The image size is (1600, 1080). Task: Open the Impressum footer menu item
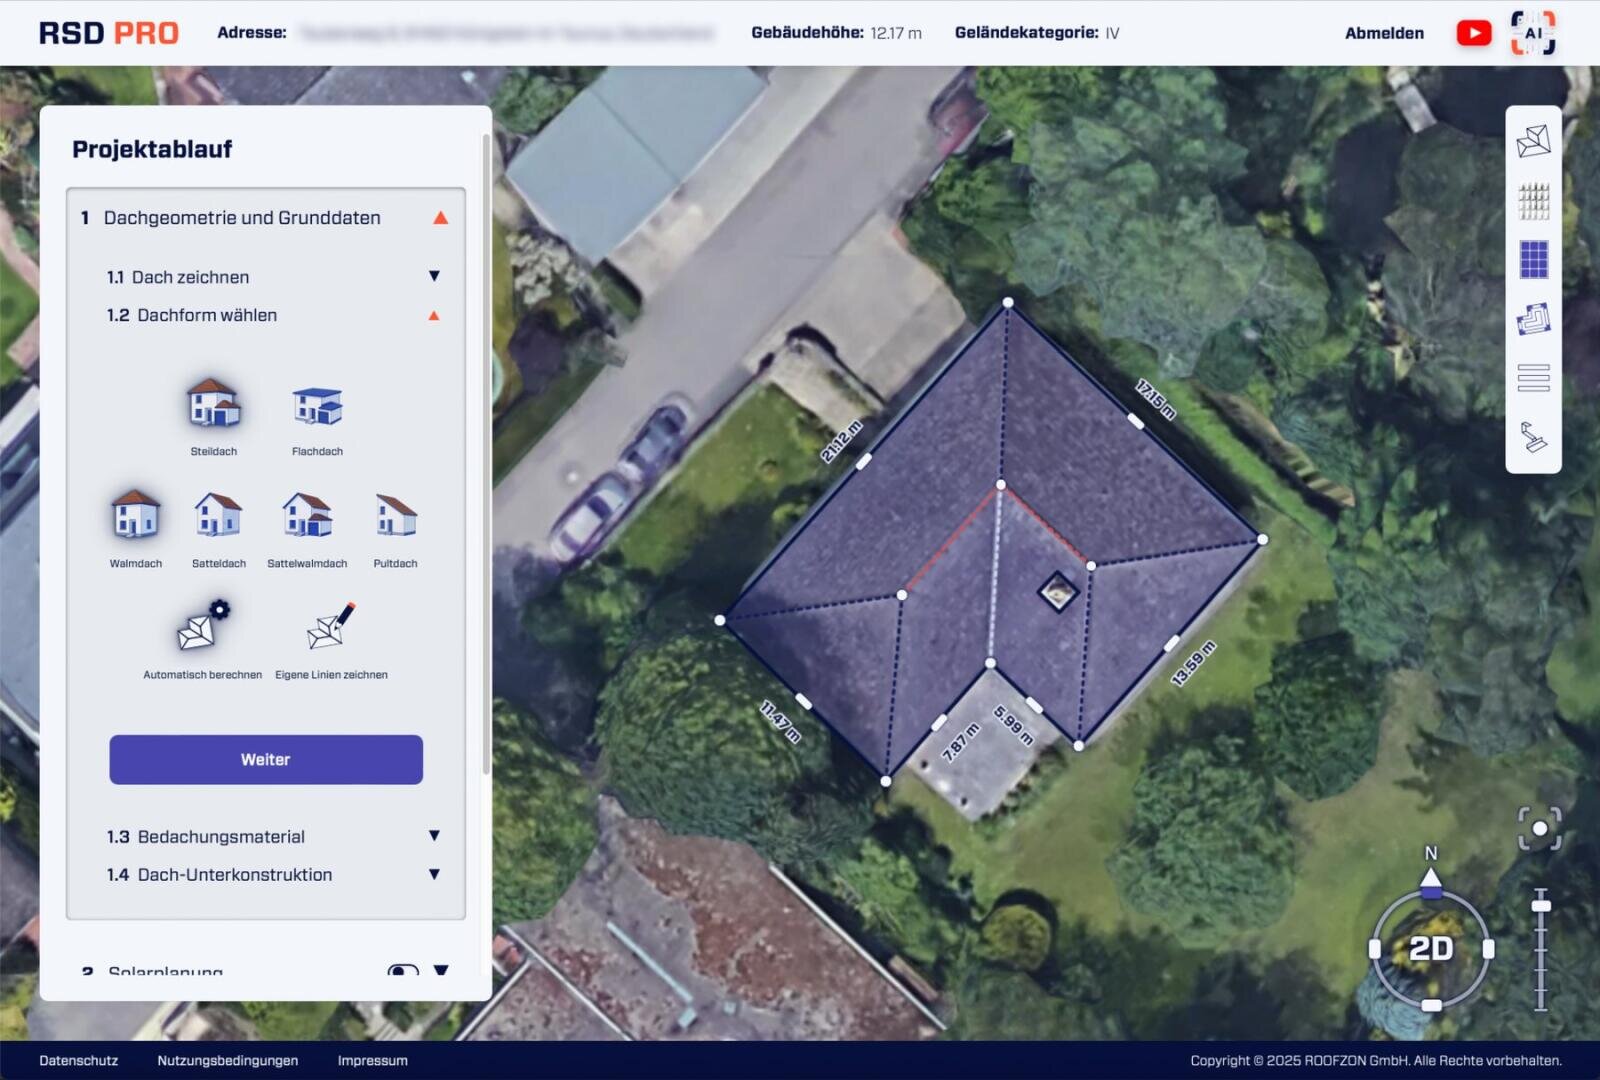pyautogui.click(x=371, y=1060)
